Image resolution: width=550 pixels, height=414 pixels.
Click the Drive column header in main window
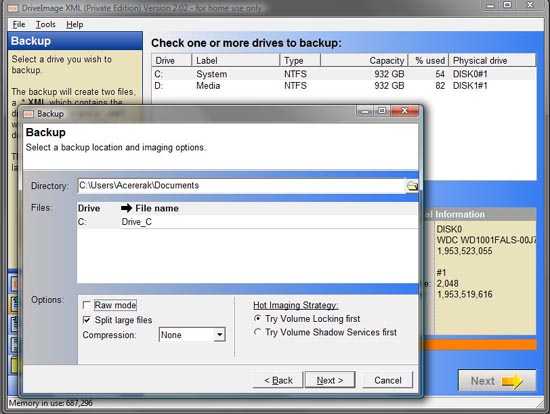click(x=172, y=60)
